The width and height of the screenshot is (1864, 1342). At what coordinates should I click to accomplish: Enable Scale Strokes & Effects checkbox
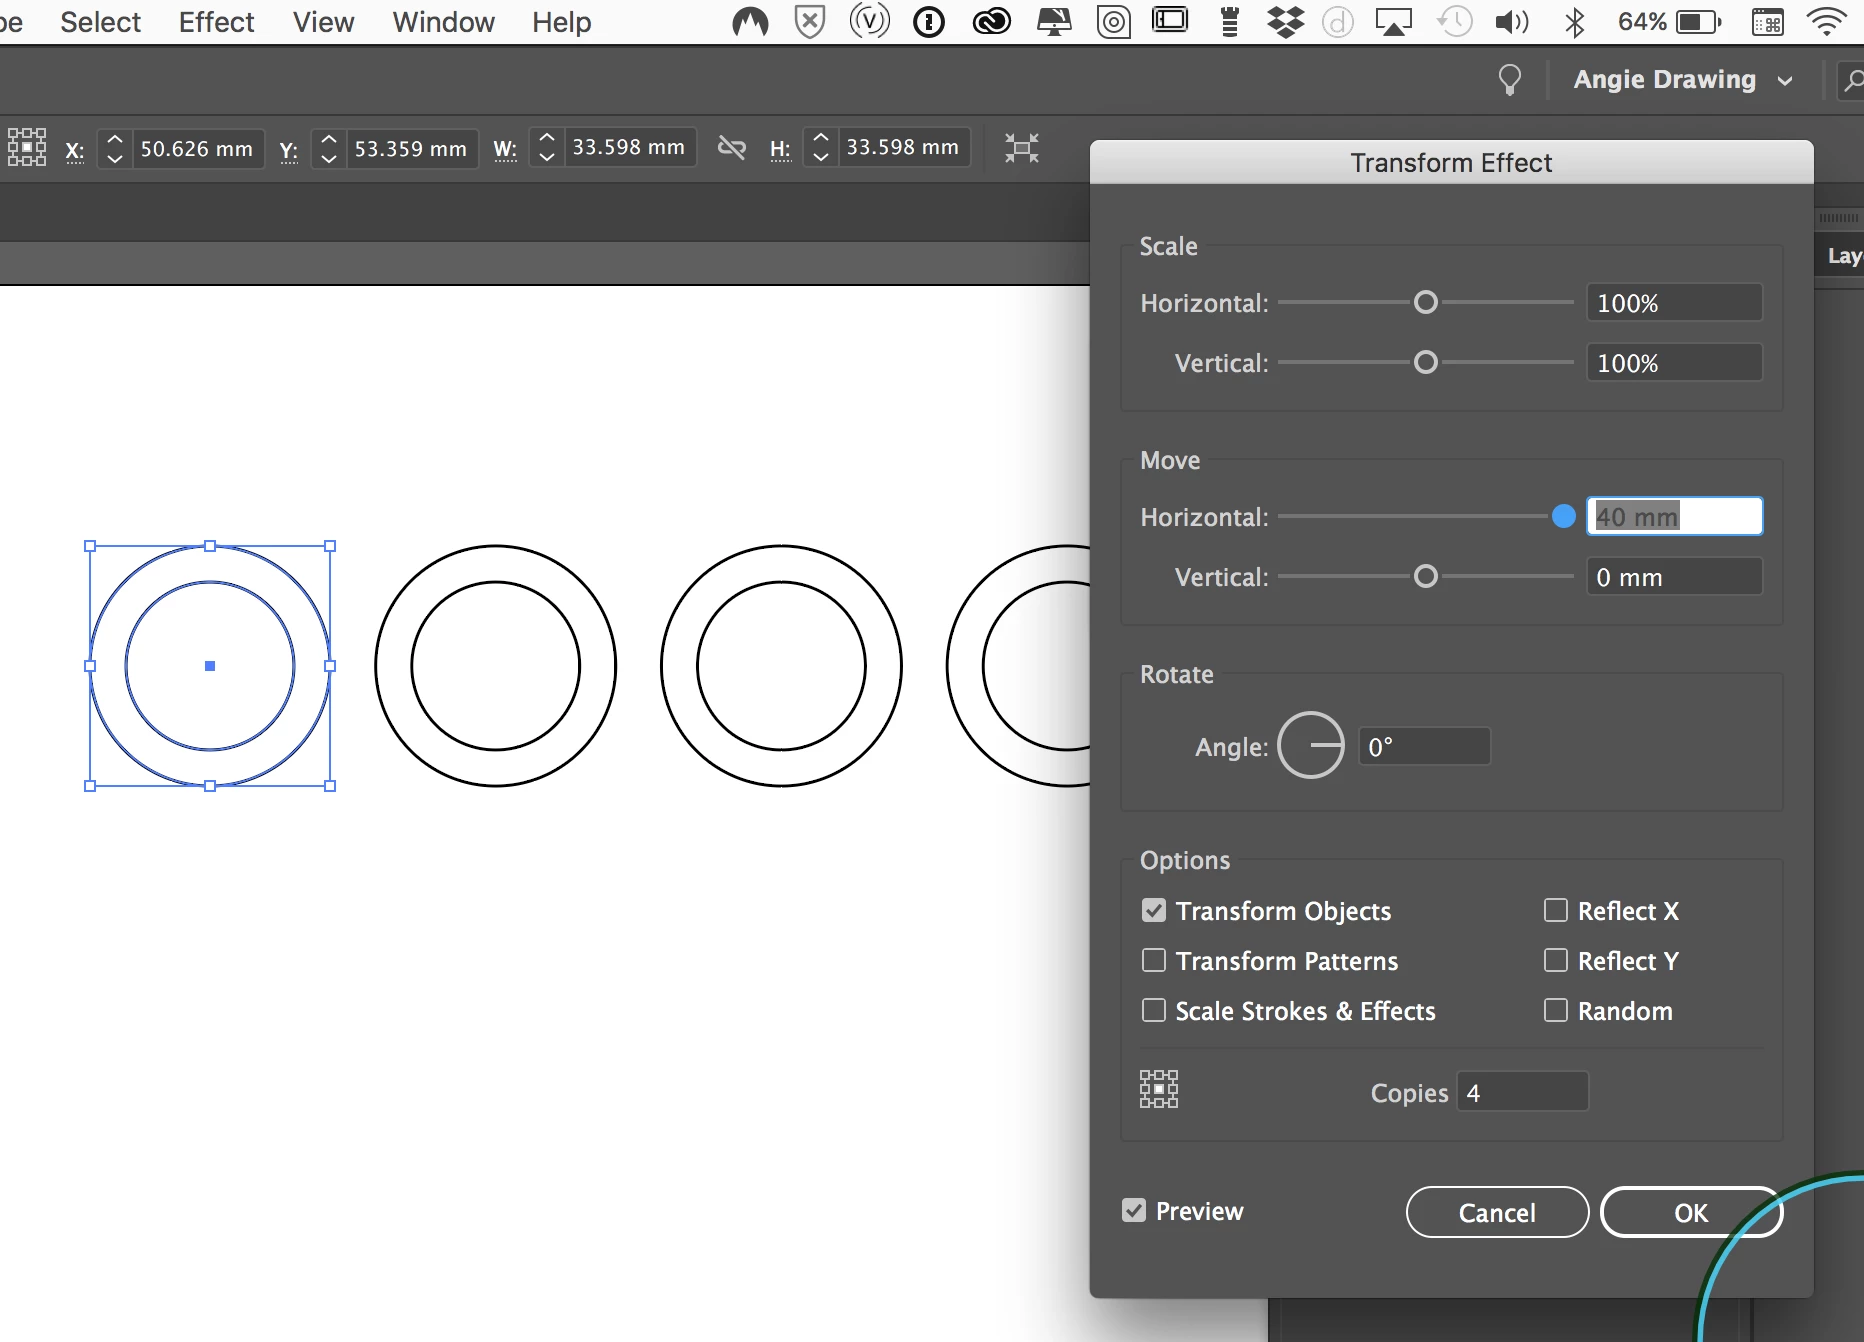click(x=1154, y=1010)
